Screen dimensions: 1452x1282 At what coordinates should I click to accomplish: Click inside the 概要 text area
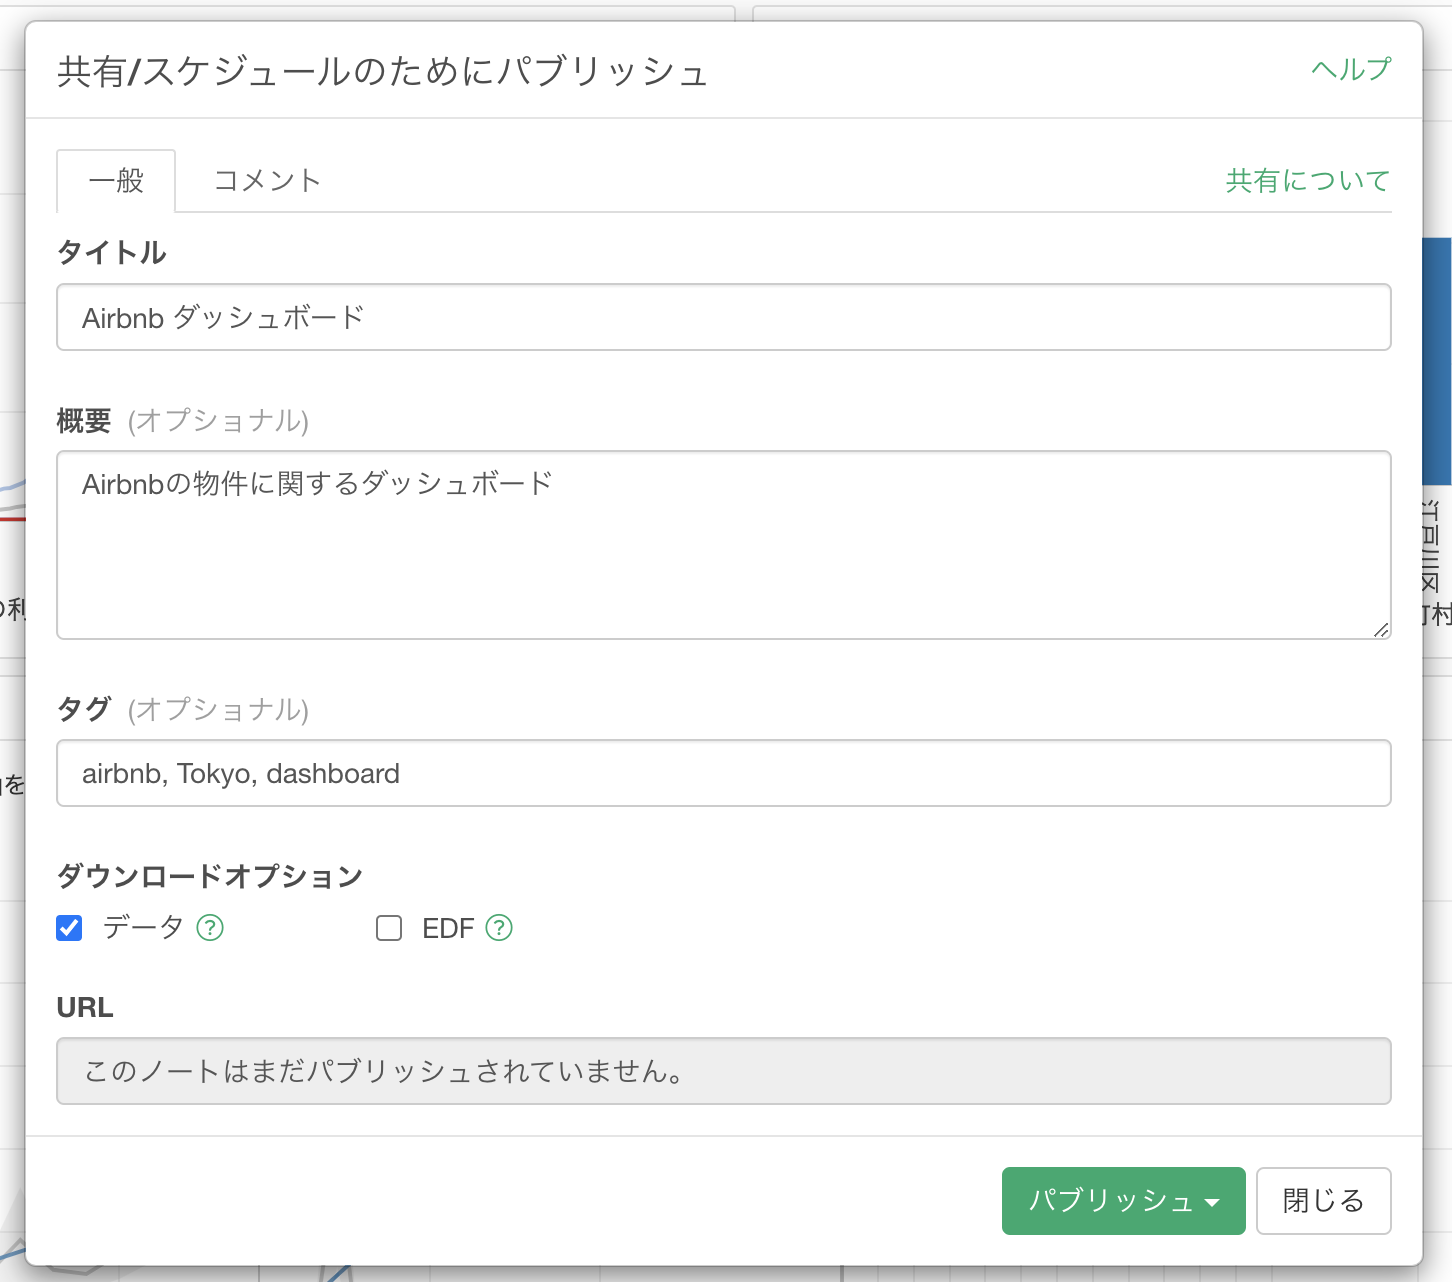[724, 545]
